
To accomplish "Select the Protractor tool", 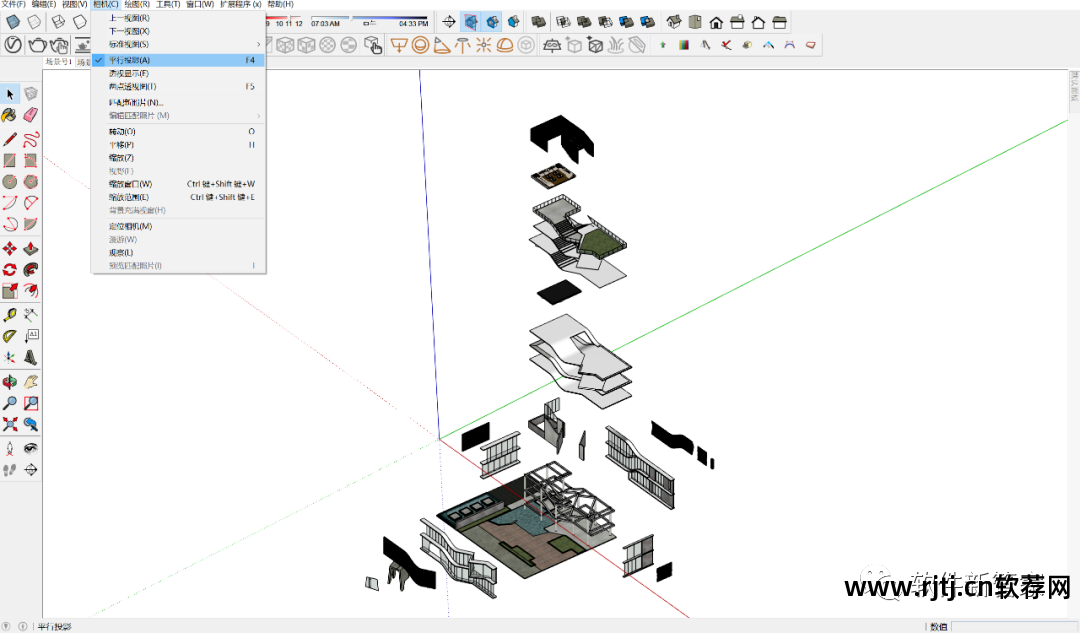I will [10, 336].
